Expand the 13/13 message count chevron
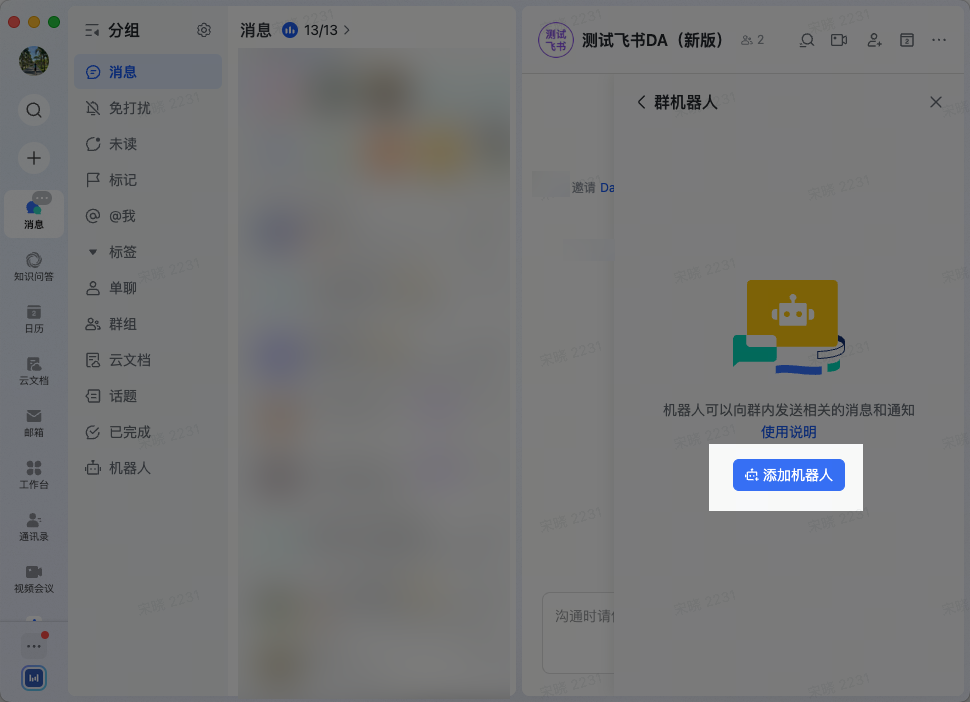Screen dimensions: 970x702 pyautogui.click(x=347, y=30)
